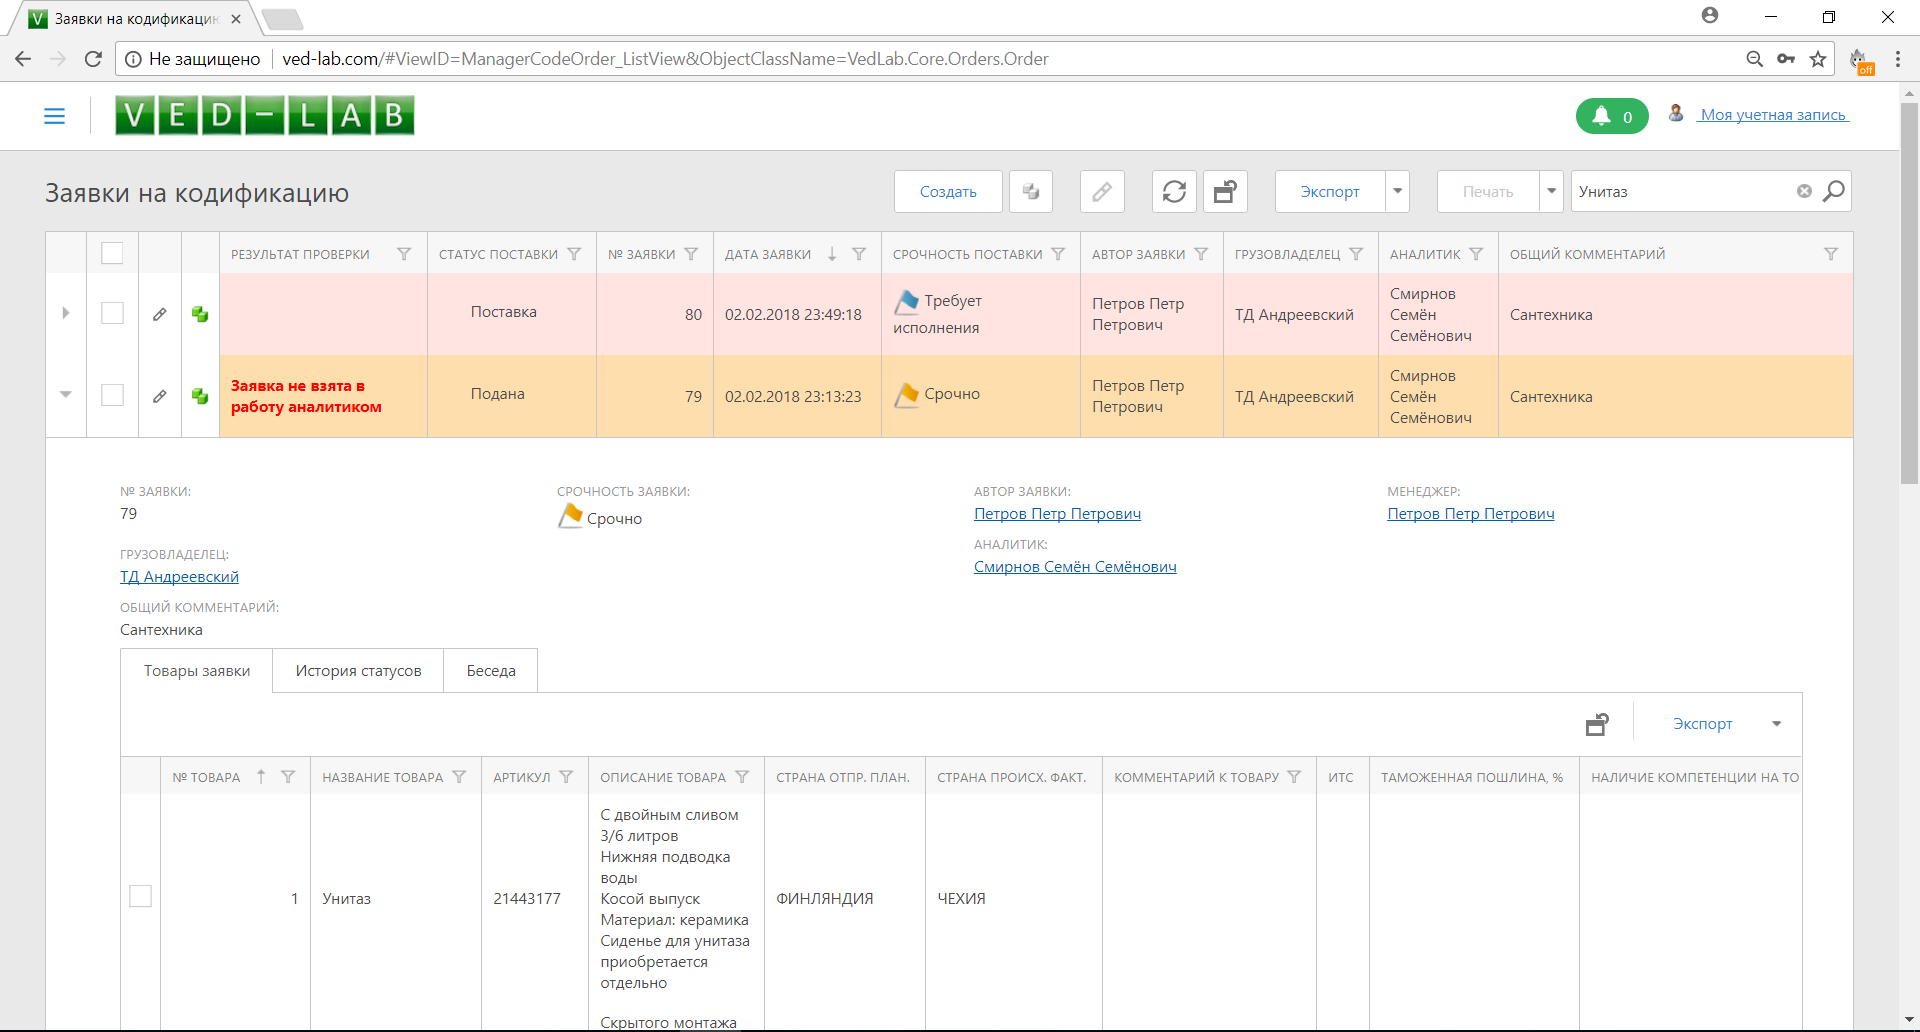Open the goods table Экспорт dropdown arrow

point(1777,724)
